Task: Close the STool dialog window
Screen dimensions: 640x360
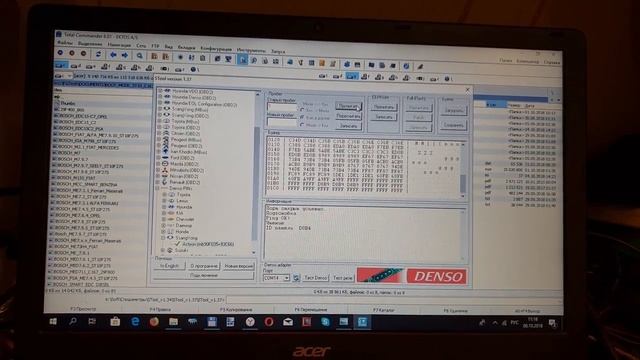Action: coord(467,90)
